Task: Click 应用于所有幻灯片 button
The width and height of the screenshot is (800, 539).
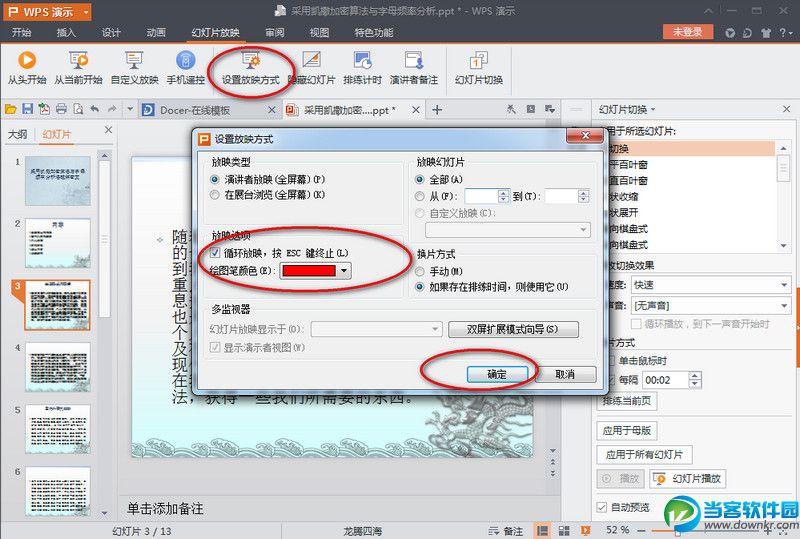Action: [644, 454]
